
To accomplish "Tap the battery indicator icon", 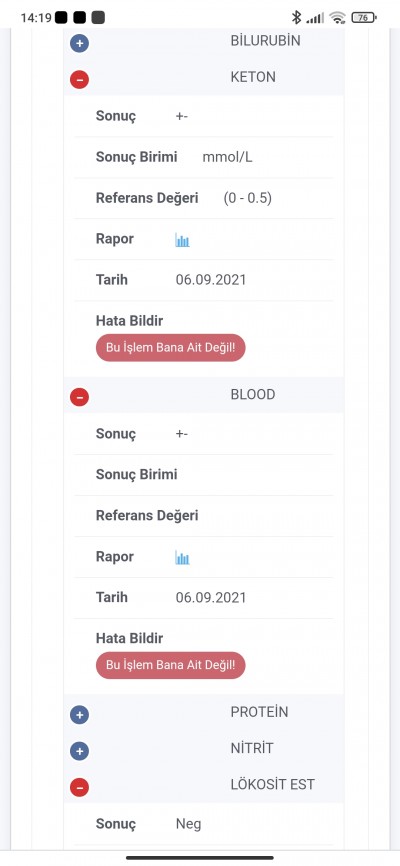I will coord(364,18).
